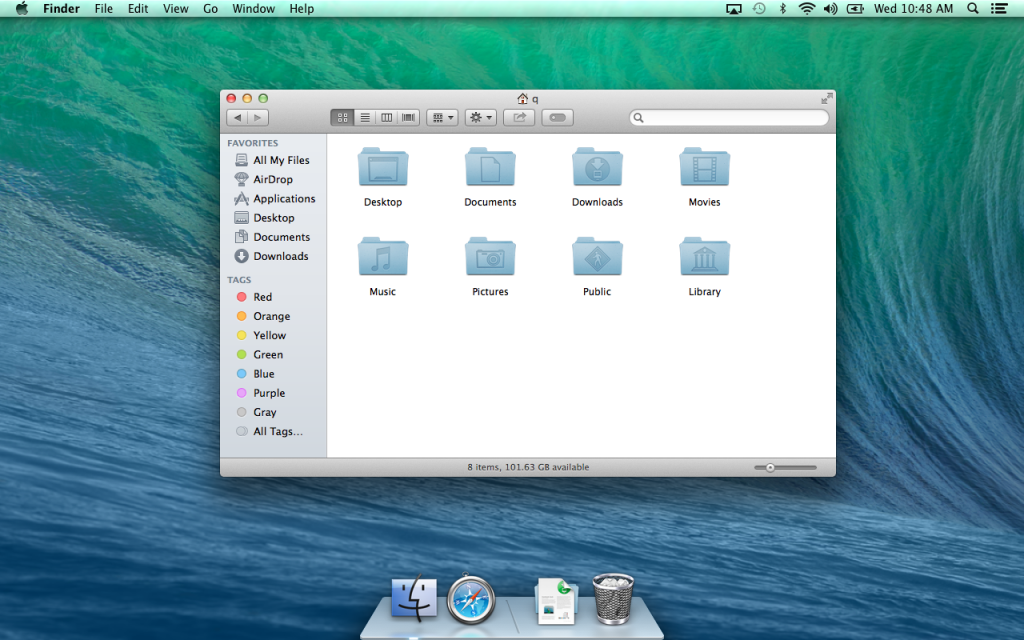Click the Finder search field
The image size is (1024, 640).
(x=729, y=118)
